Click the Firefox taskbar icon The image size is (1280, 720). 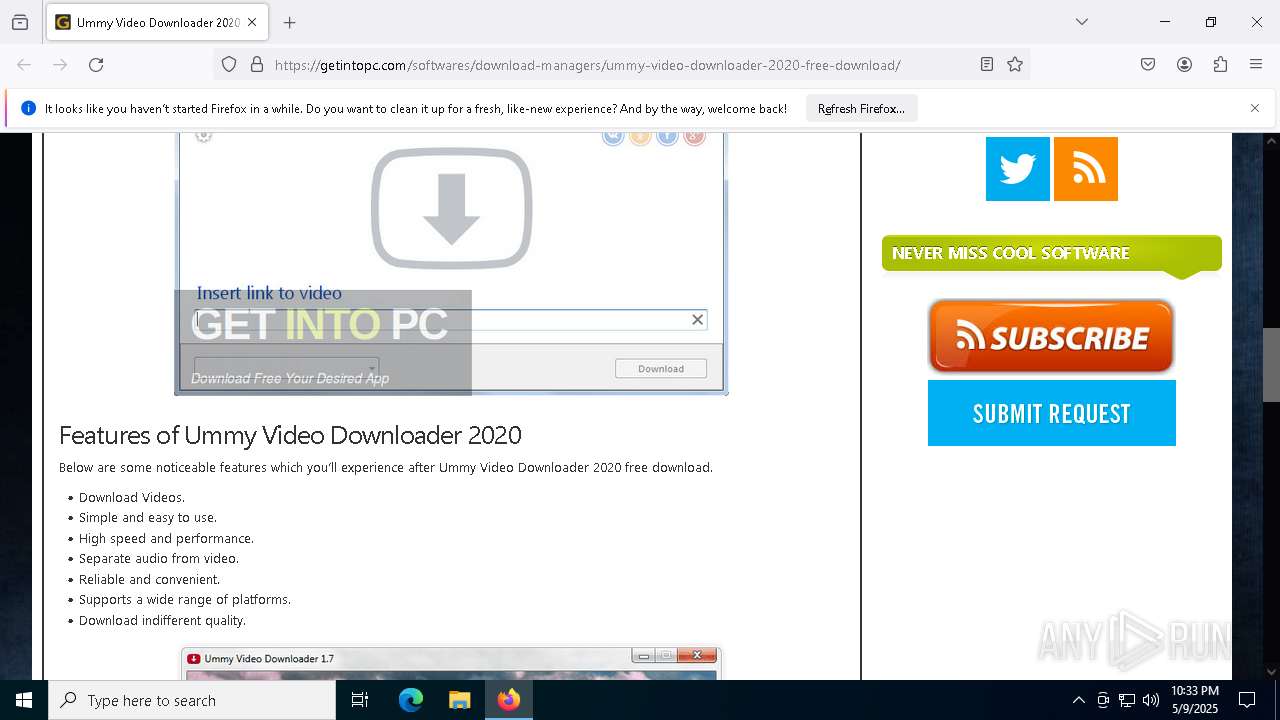509,700
